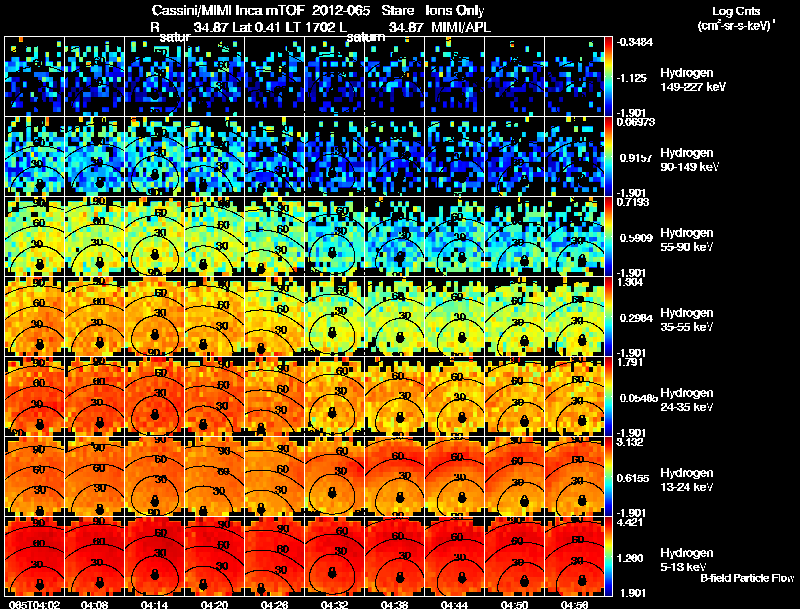The image size is (800, 609).
Task: Click Saturn marker in 04:38 35-55 keV panel
Action: [400, 338]
